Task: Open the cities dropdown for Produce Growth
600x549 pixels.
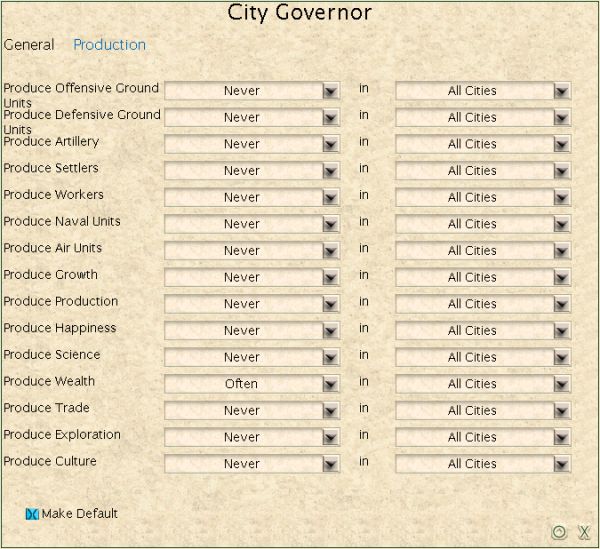Action: point(482,278)
